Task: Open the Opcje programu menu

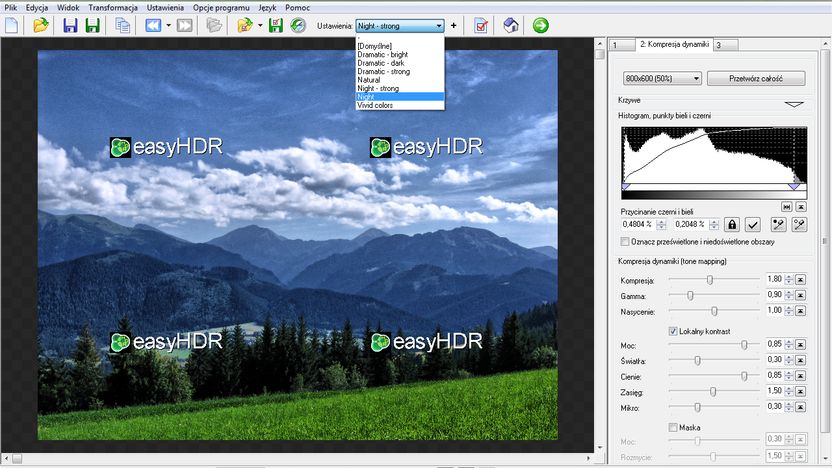Action: click(221, 7)
